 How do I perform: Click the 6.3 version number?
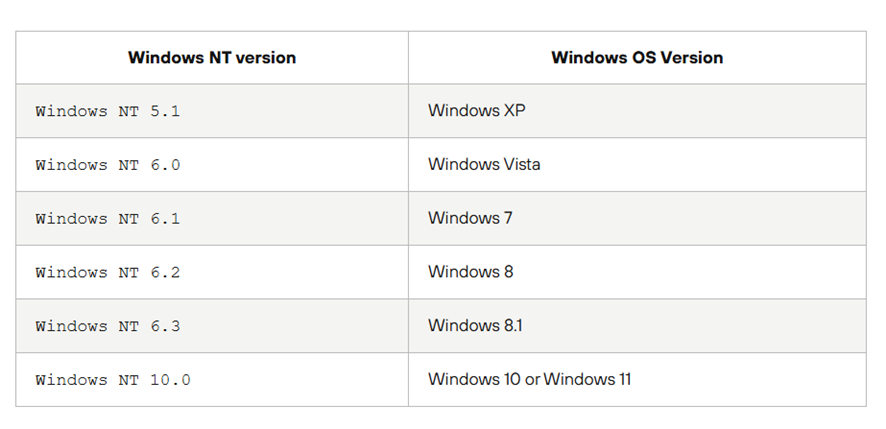click(x=165, y=326)
